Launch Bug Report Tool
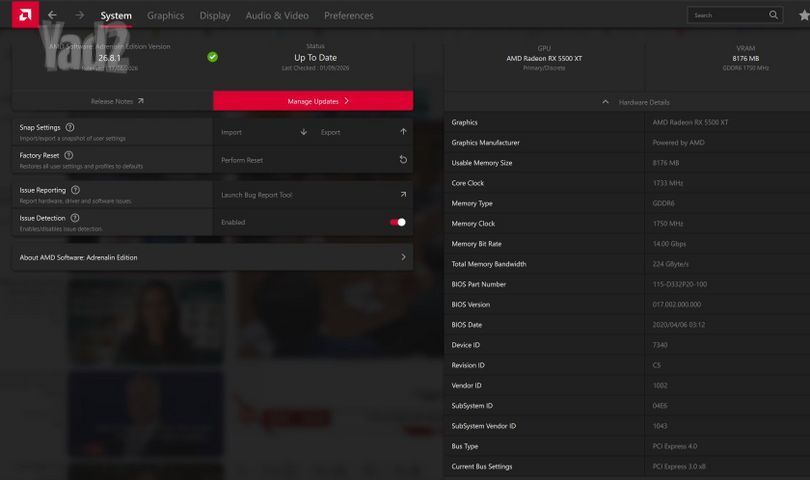Image resolution: width=810 pixels, height=480 pixels. 313,195
